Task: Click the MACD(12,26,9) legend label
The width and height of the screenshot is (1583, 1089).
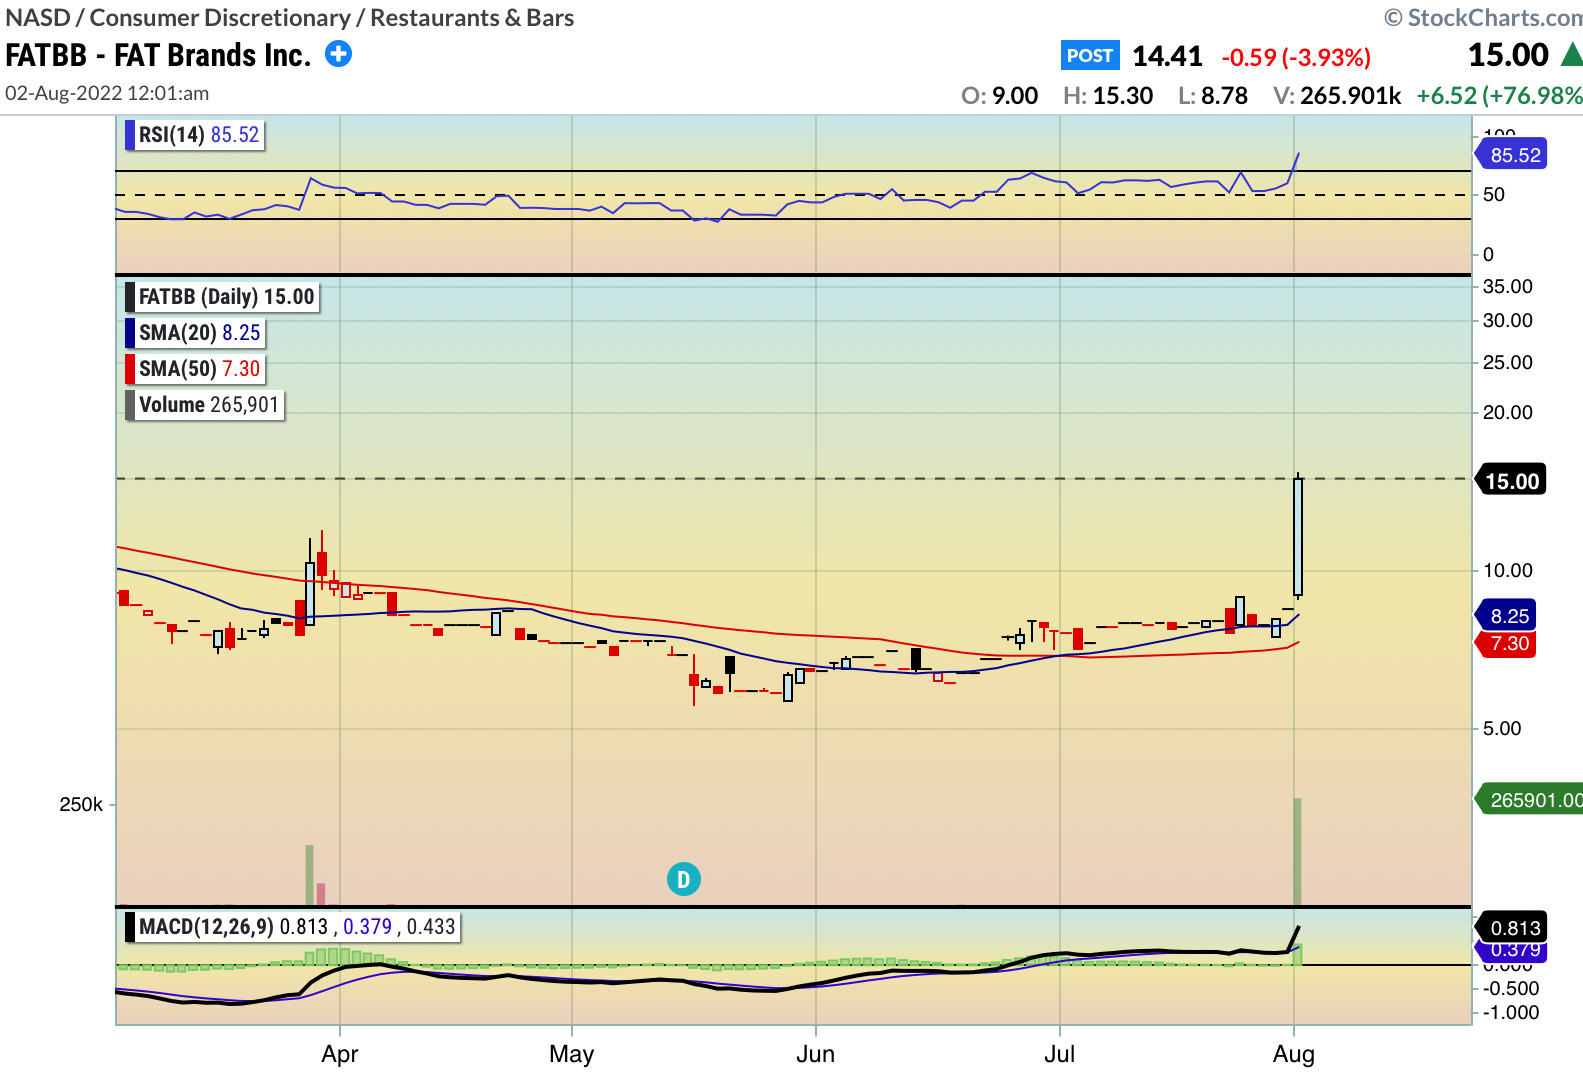Action: (x=292, y=927)
